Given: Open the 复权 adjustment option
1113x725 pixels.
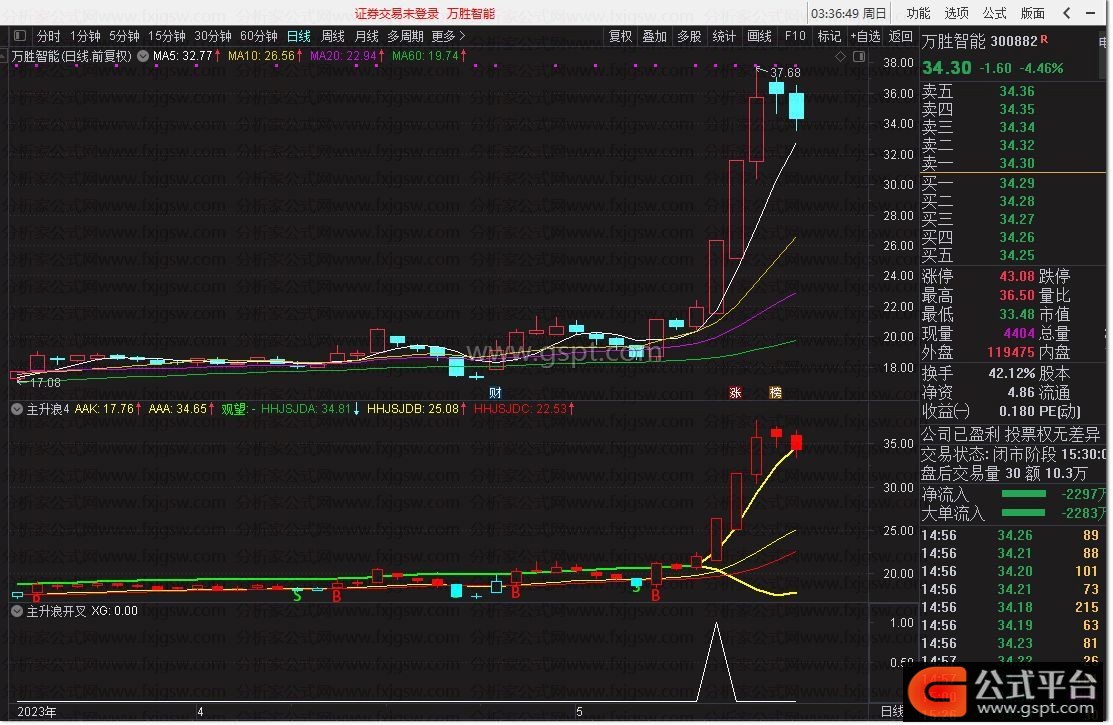Looking at the screenshot, I should pos(620,36).
